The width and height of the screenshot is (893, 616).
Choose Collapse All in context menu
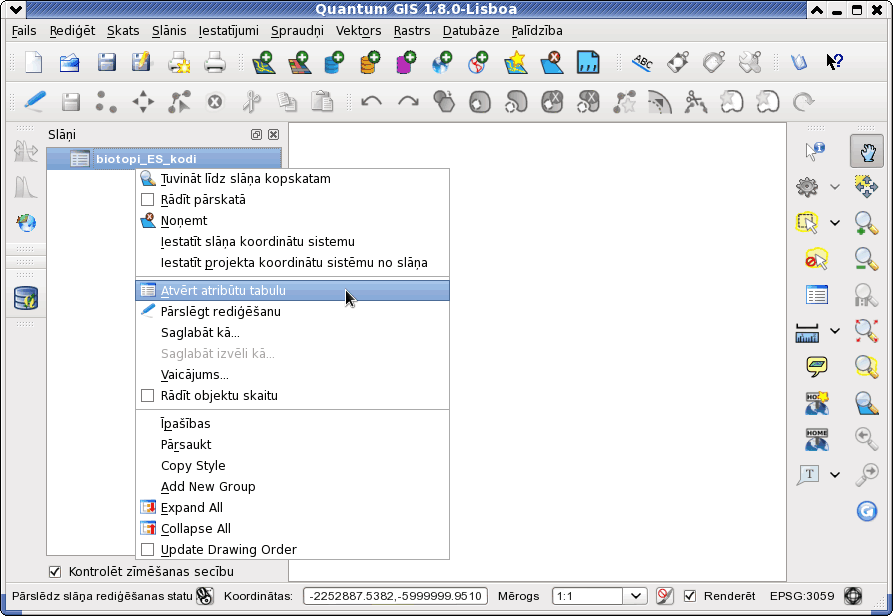(292, 529)
